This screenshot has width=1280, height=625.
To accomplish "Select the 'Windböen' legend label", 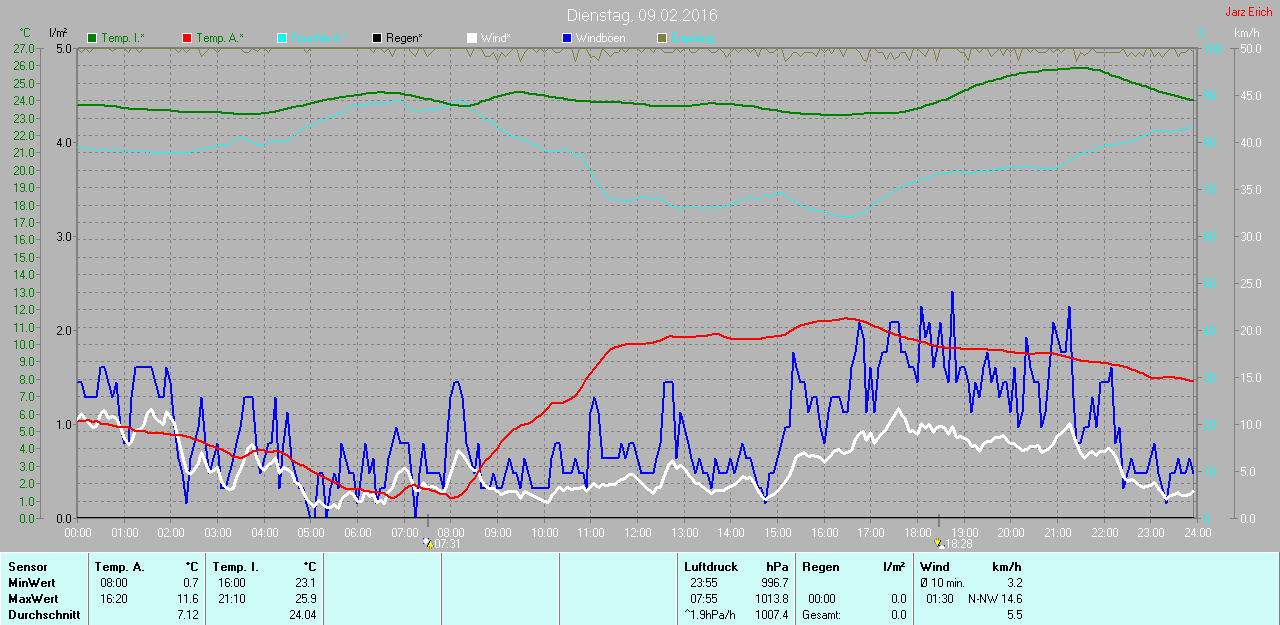I will tap(600, 38).
